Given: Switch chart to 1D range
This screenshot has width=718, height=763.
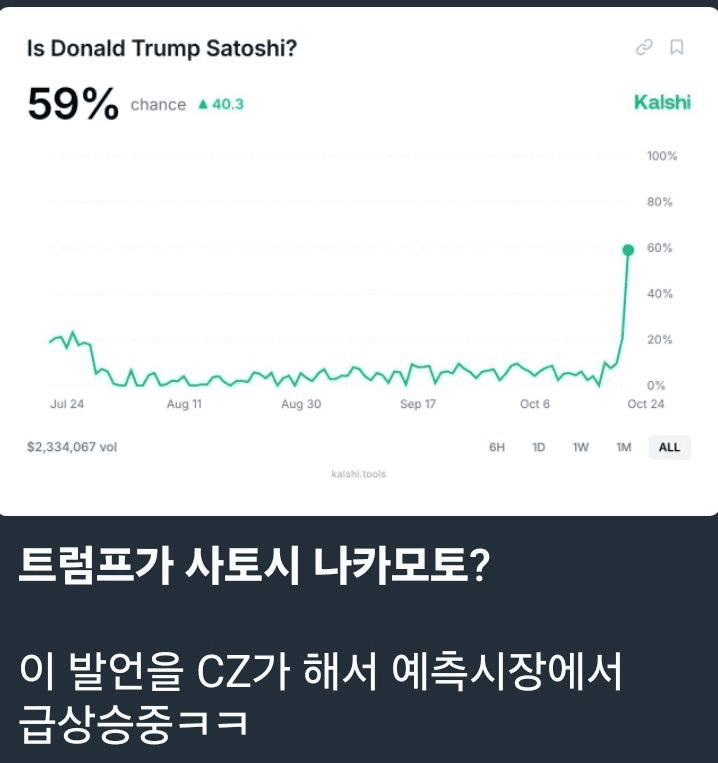Looking at the screenshot, I should [538, 447].
